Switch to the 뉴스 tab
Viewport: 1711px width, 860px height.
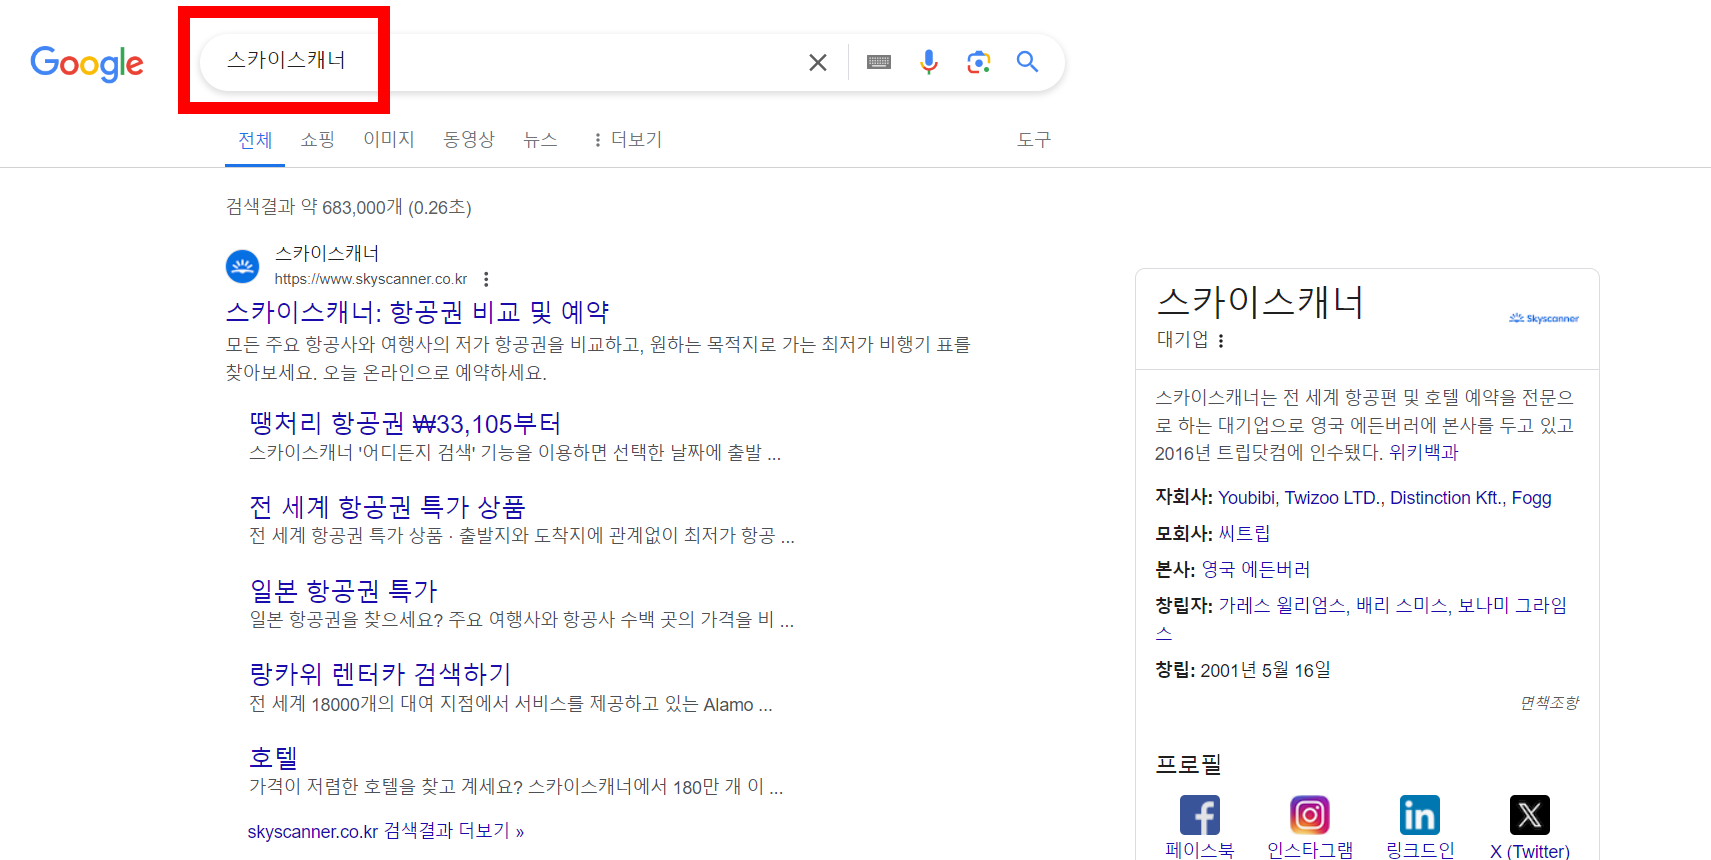click(540, 140)
